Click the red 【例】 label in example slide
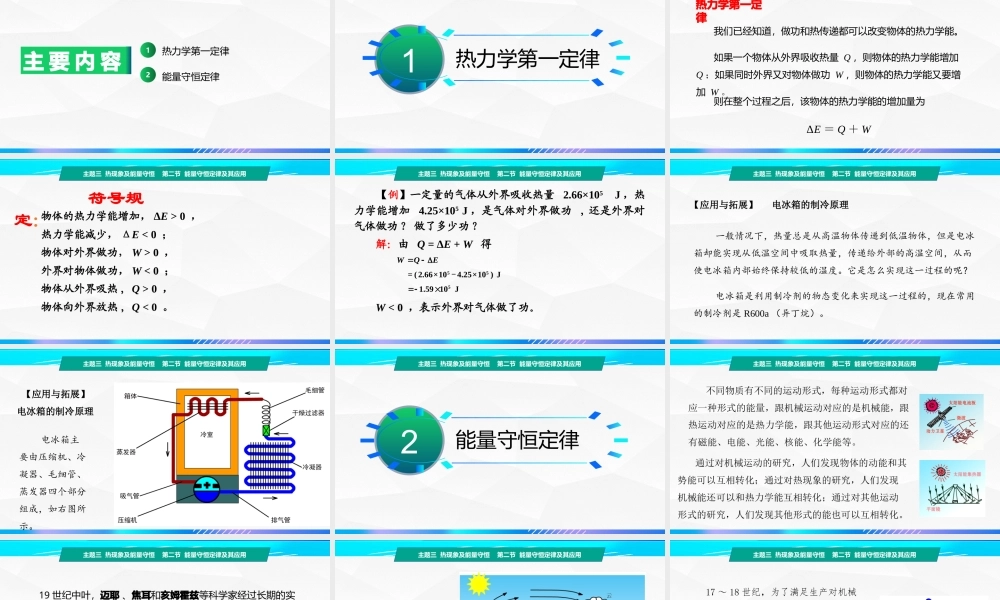This screenshot has height=600, width=1000. tap(393, 194)
